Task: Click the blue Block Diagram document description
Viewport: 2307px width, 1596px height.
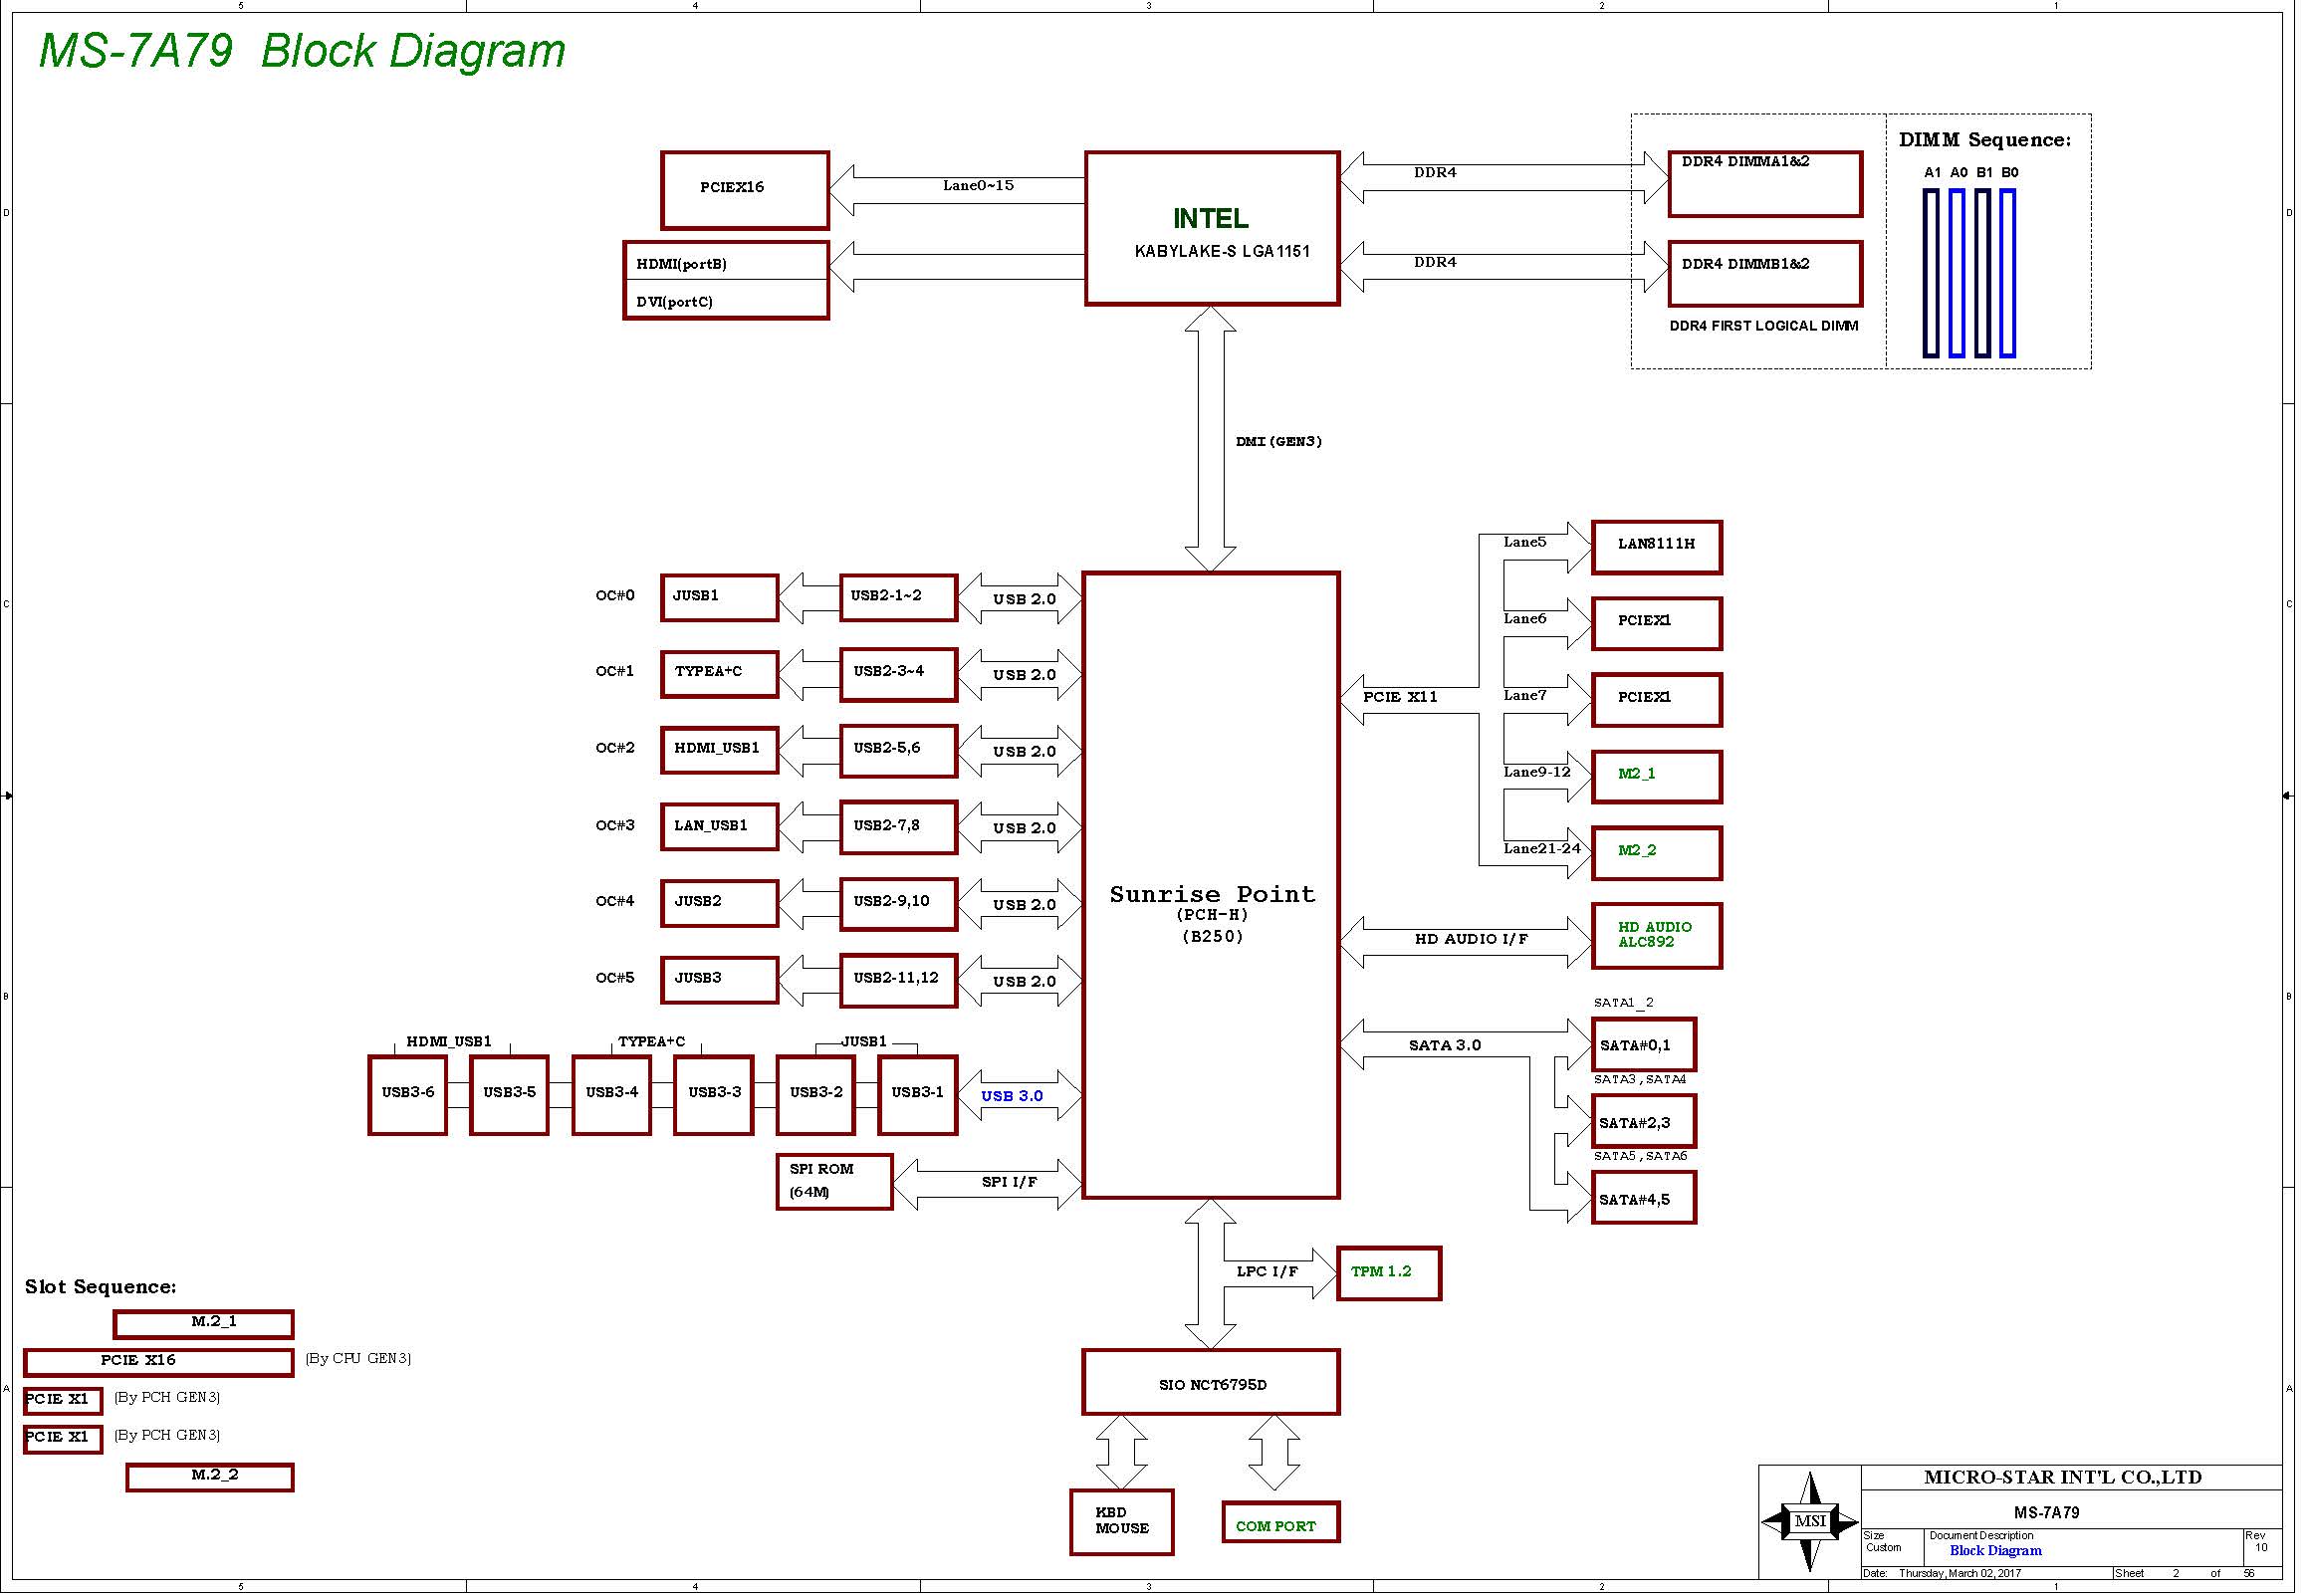Action: tap(1995, 1551)
